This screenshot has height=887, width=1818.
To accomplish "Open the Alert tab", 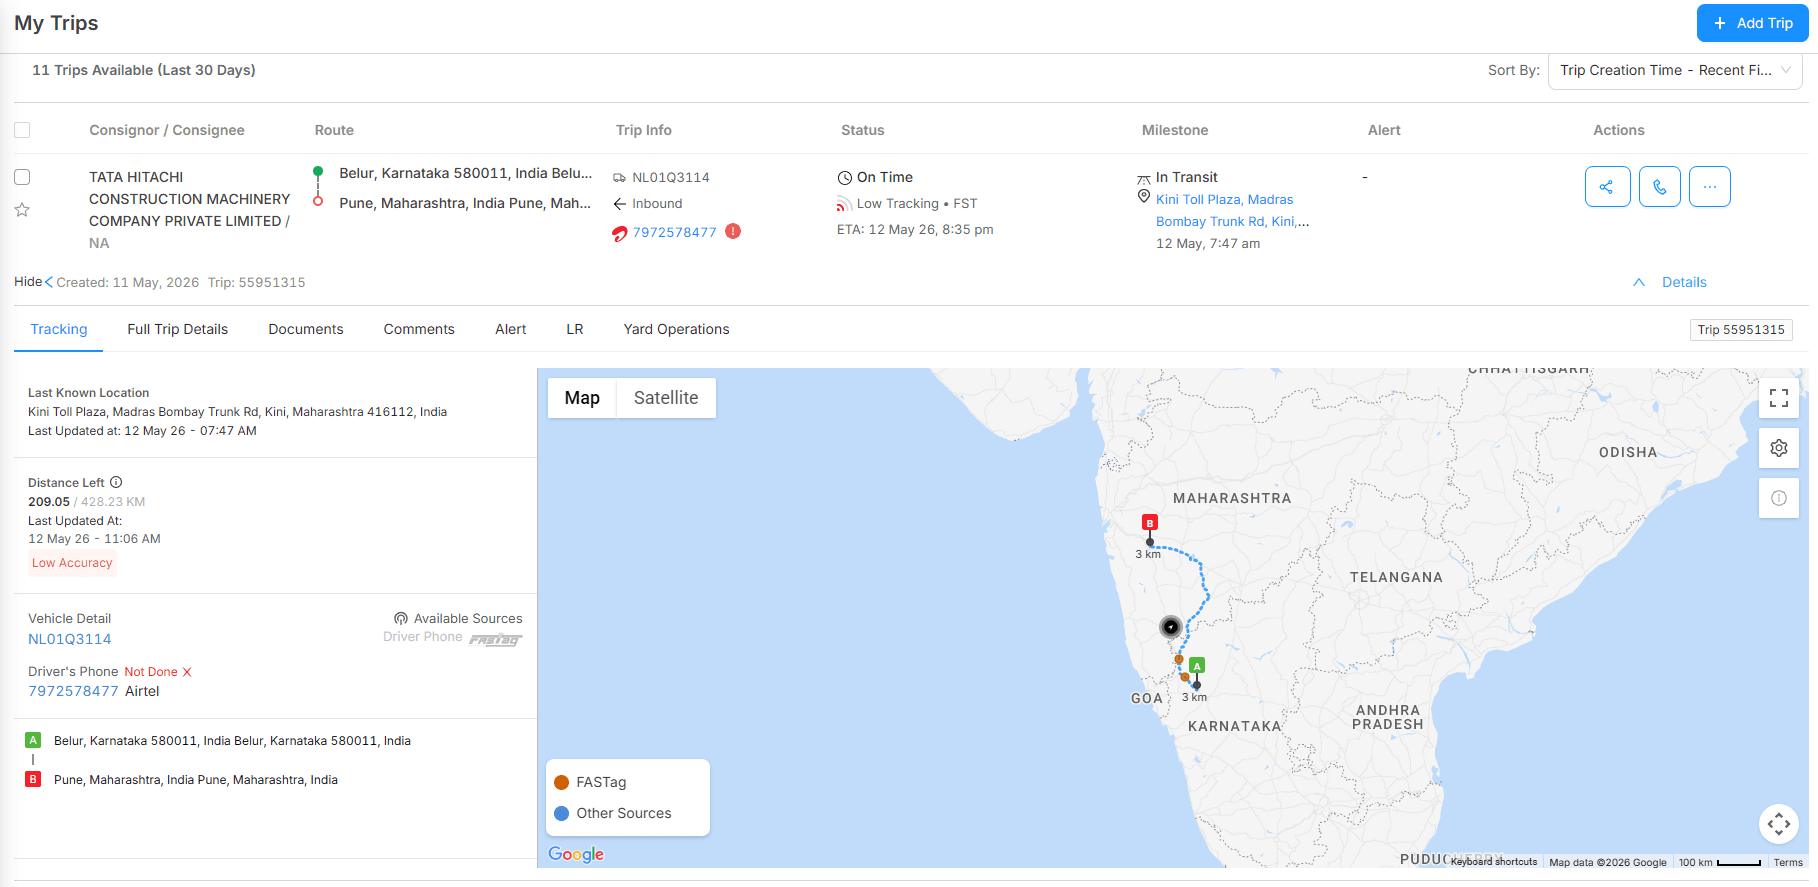I will [511, 329].
